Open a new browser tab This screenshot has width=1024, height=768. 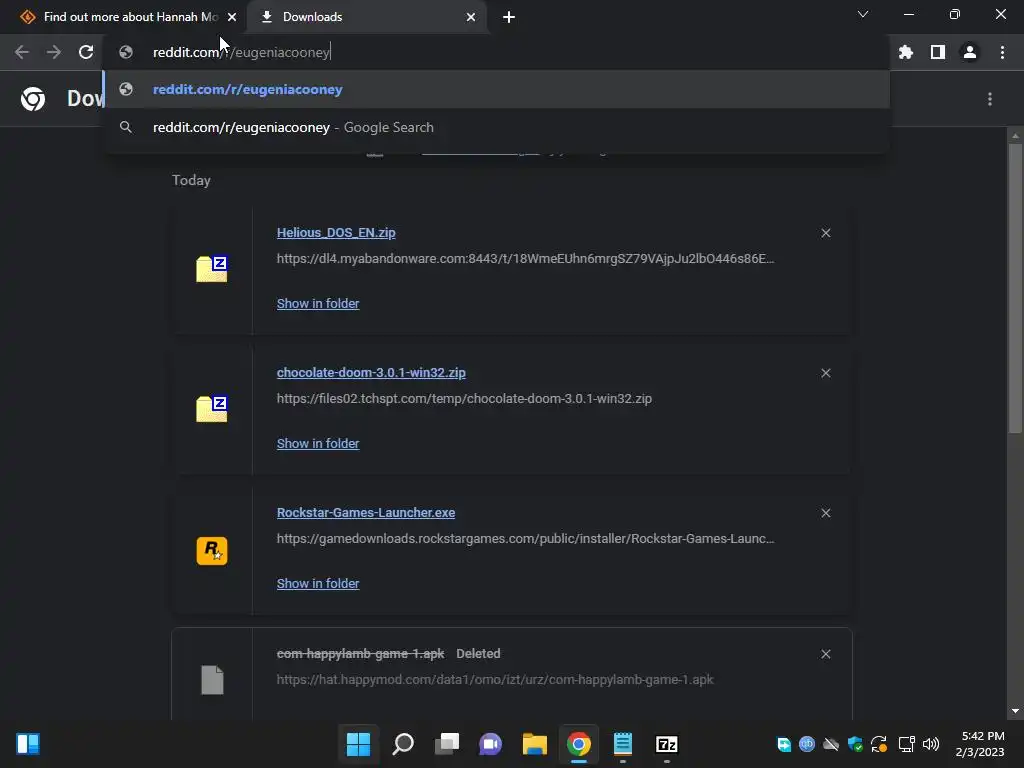click(x=509, y=17)
